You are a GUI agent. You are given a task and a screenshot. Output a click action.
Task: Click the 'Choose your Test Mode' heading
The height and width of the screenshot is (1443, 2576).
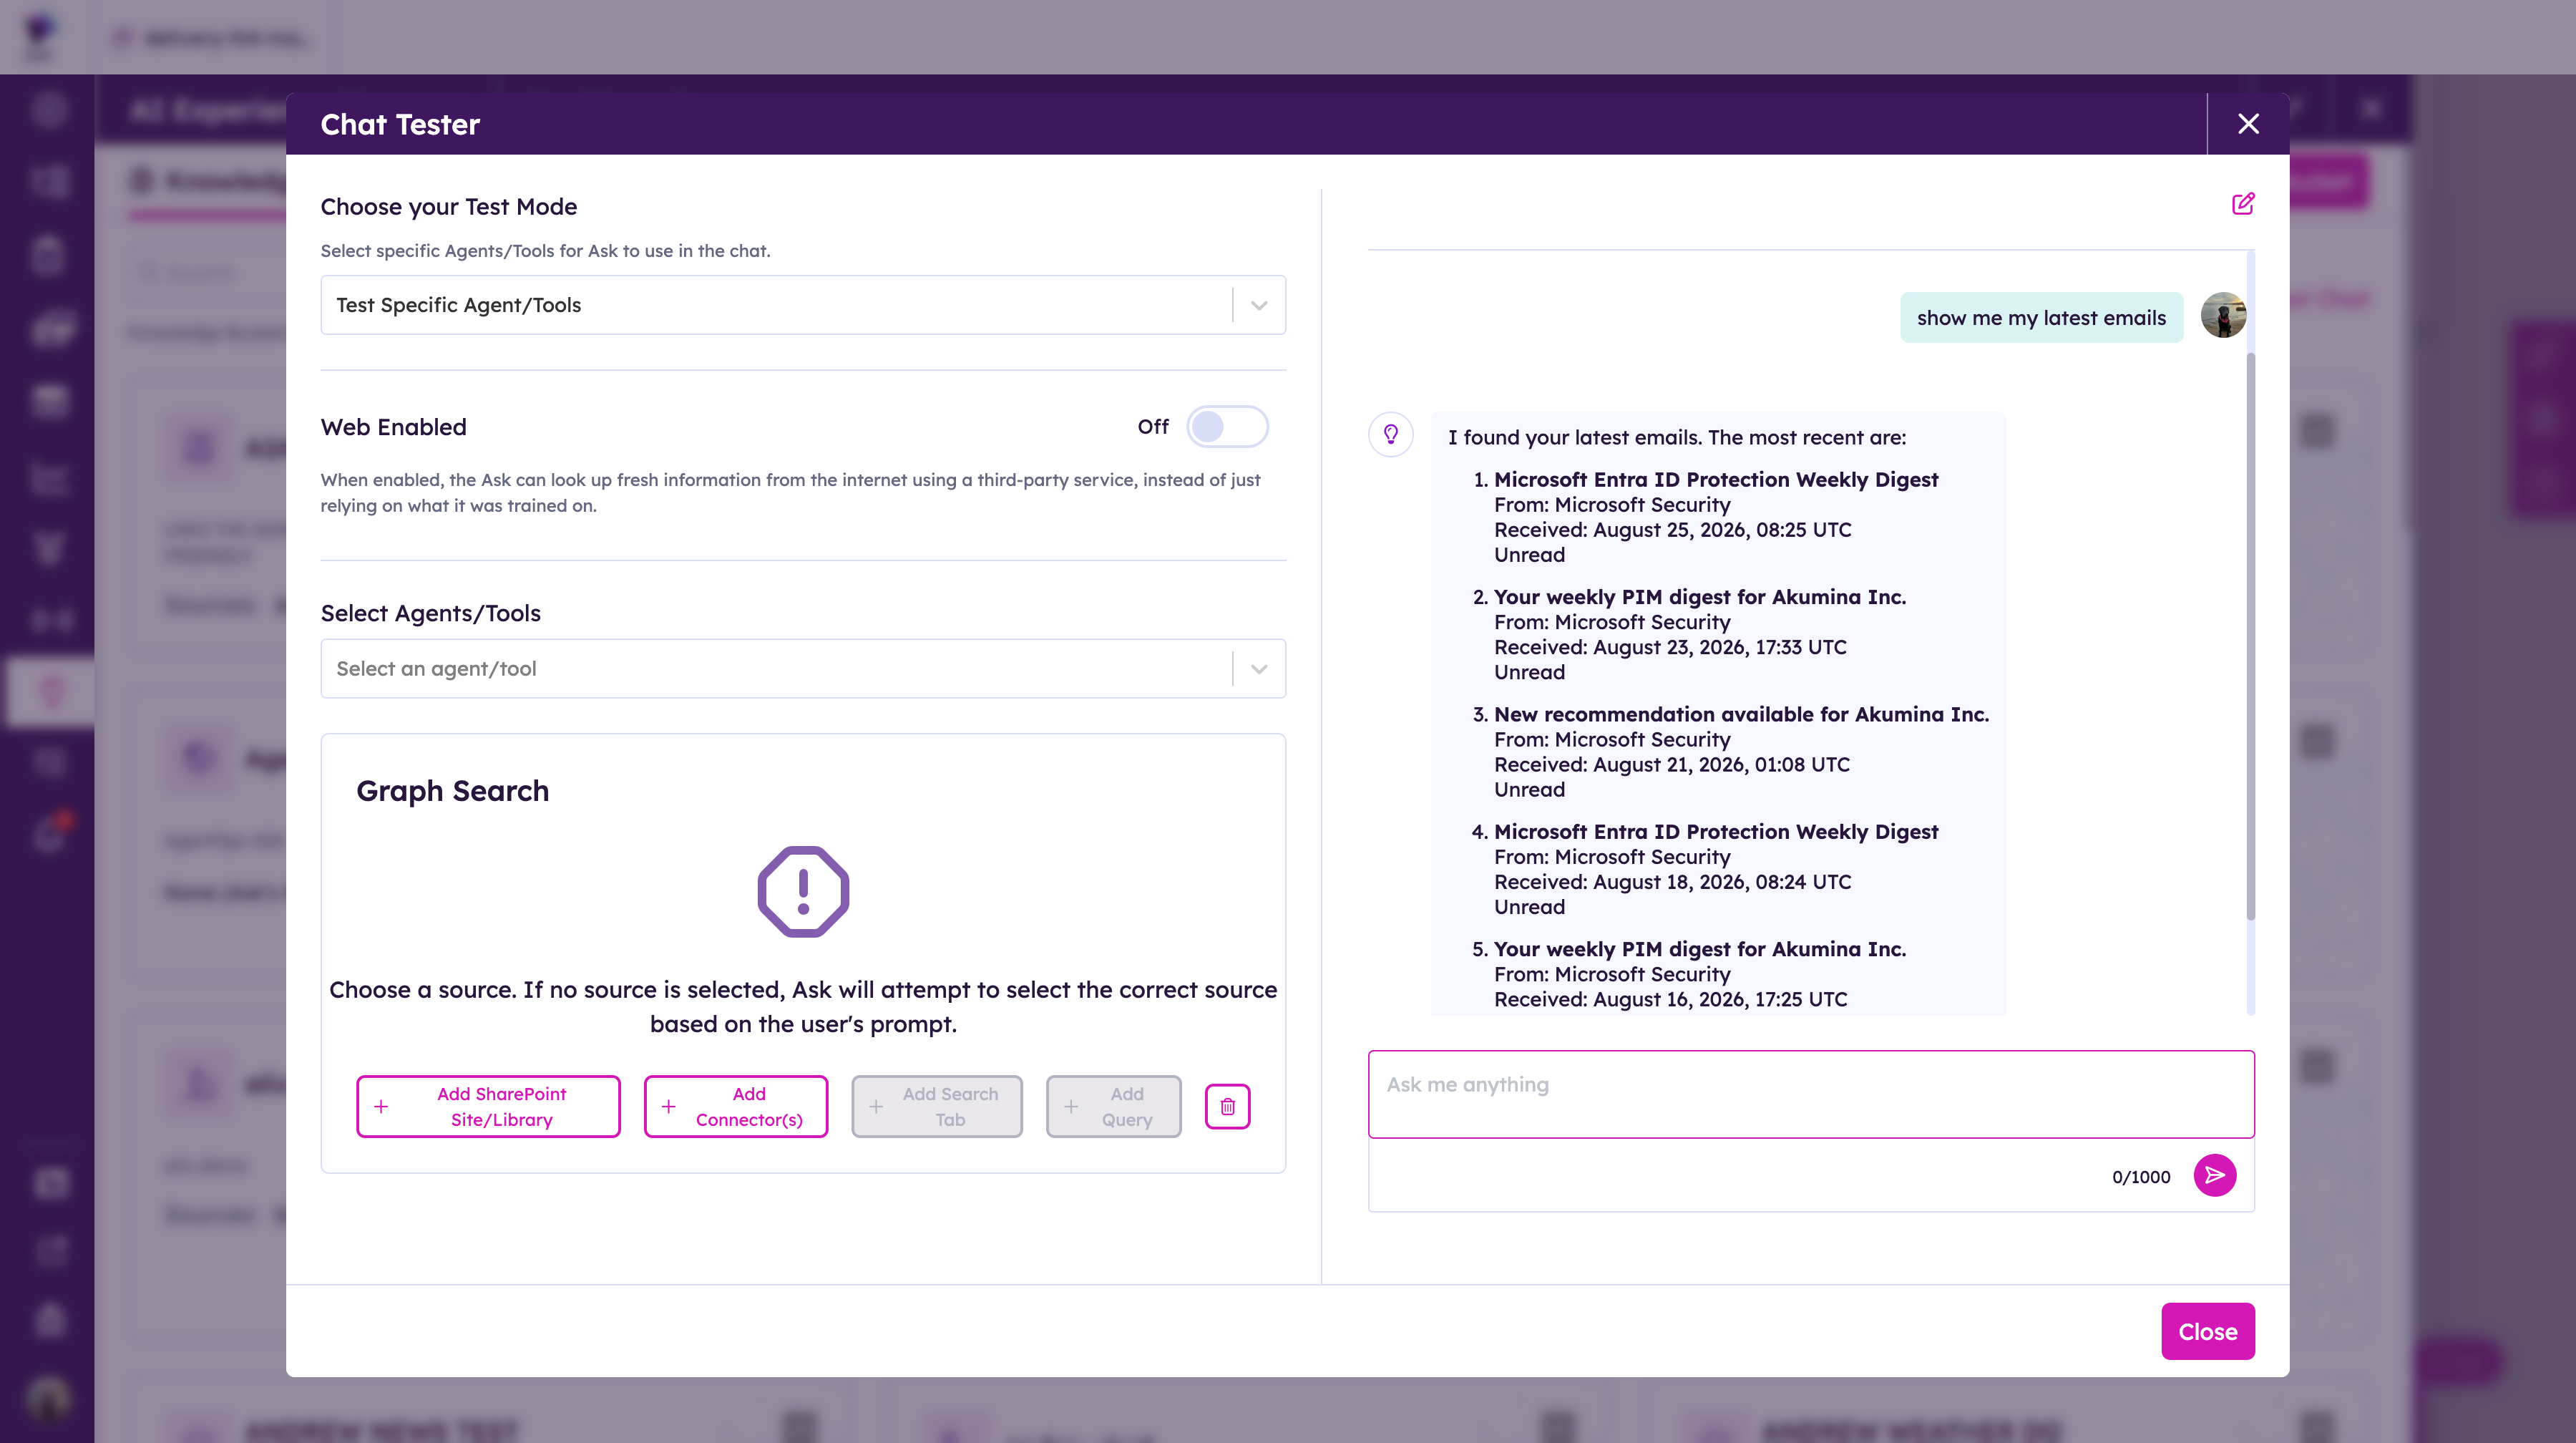pos(449,207)
